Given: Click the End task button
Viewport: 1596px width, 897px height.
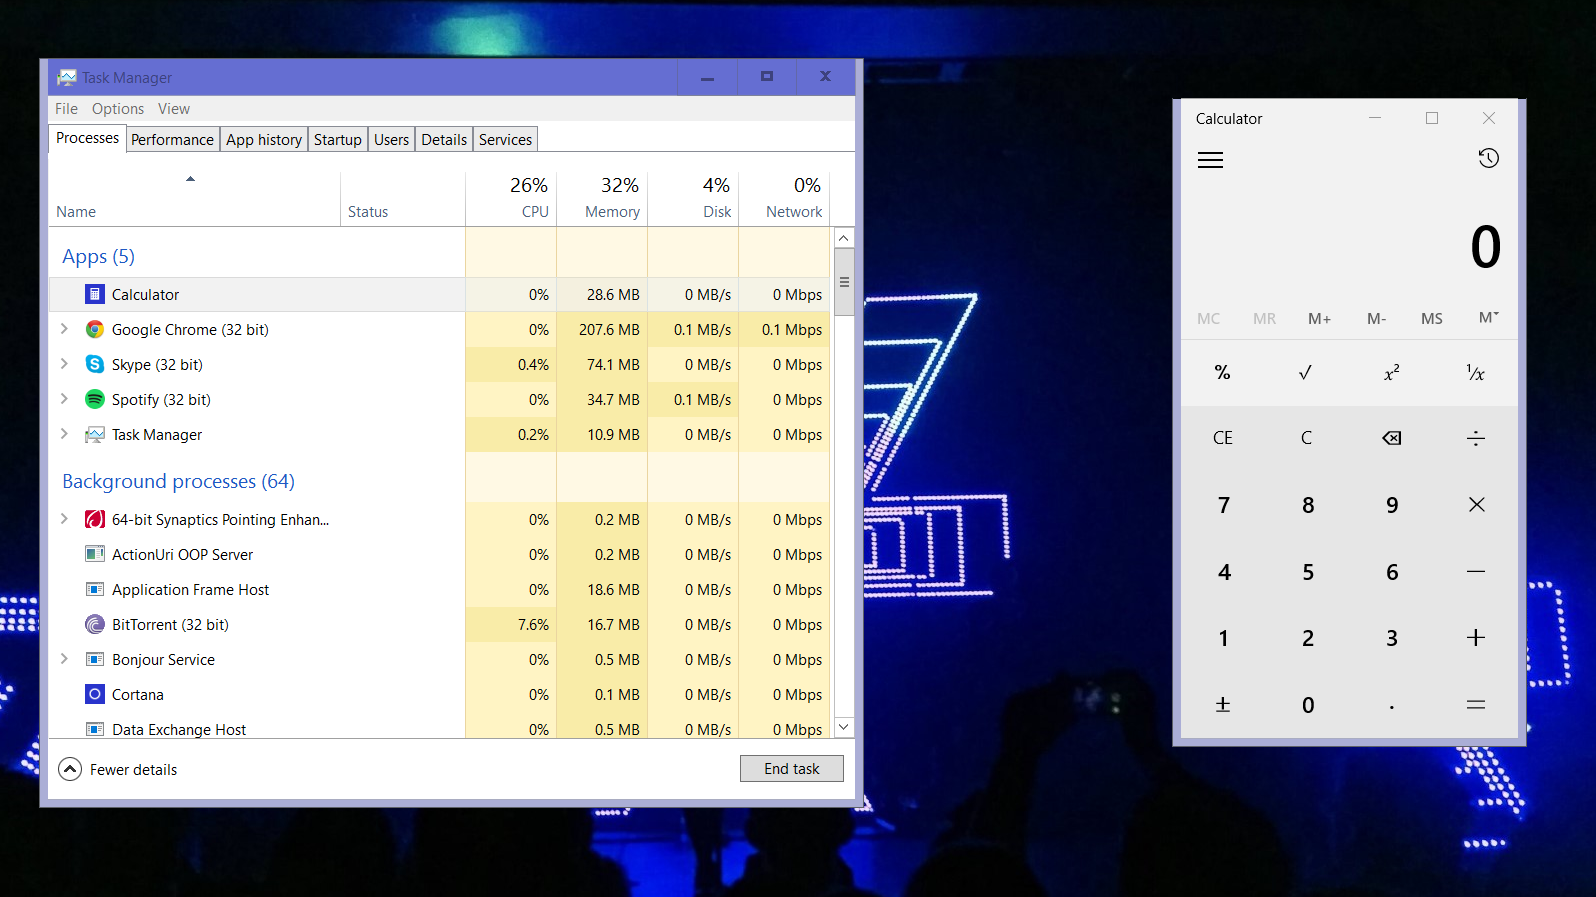Looking at the screenshot, I should click(x=792, y=769).
